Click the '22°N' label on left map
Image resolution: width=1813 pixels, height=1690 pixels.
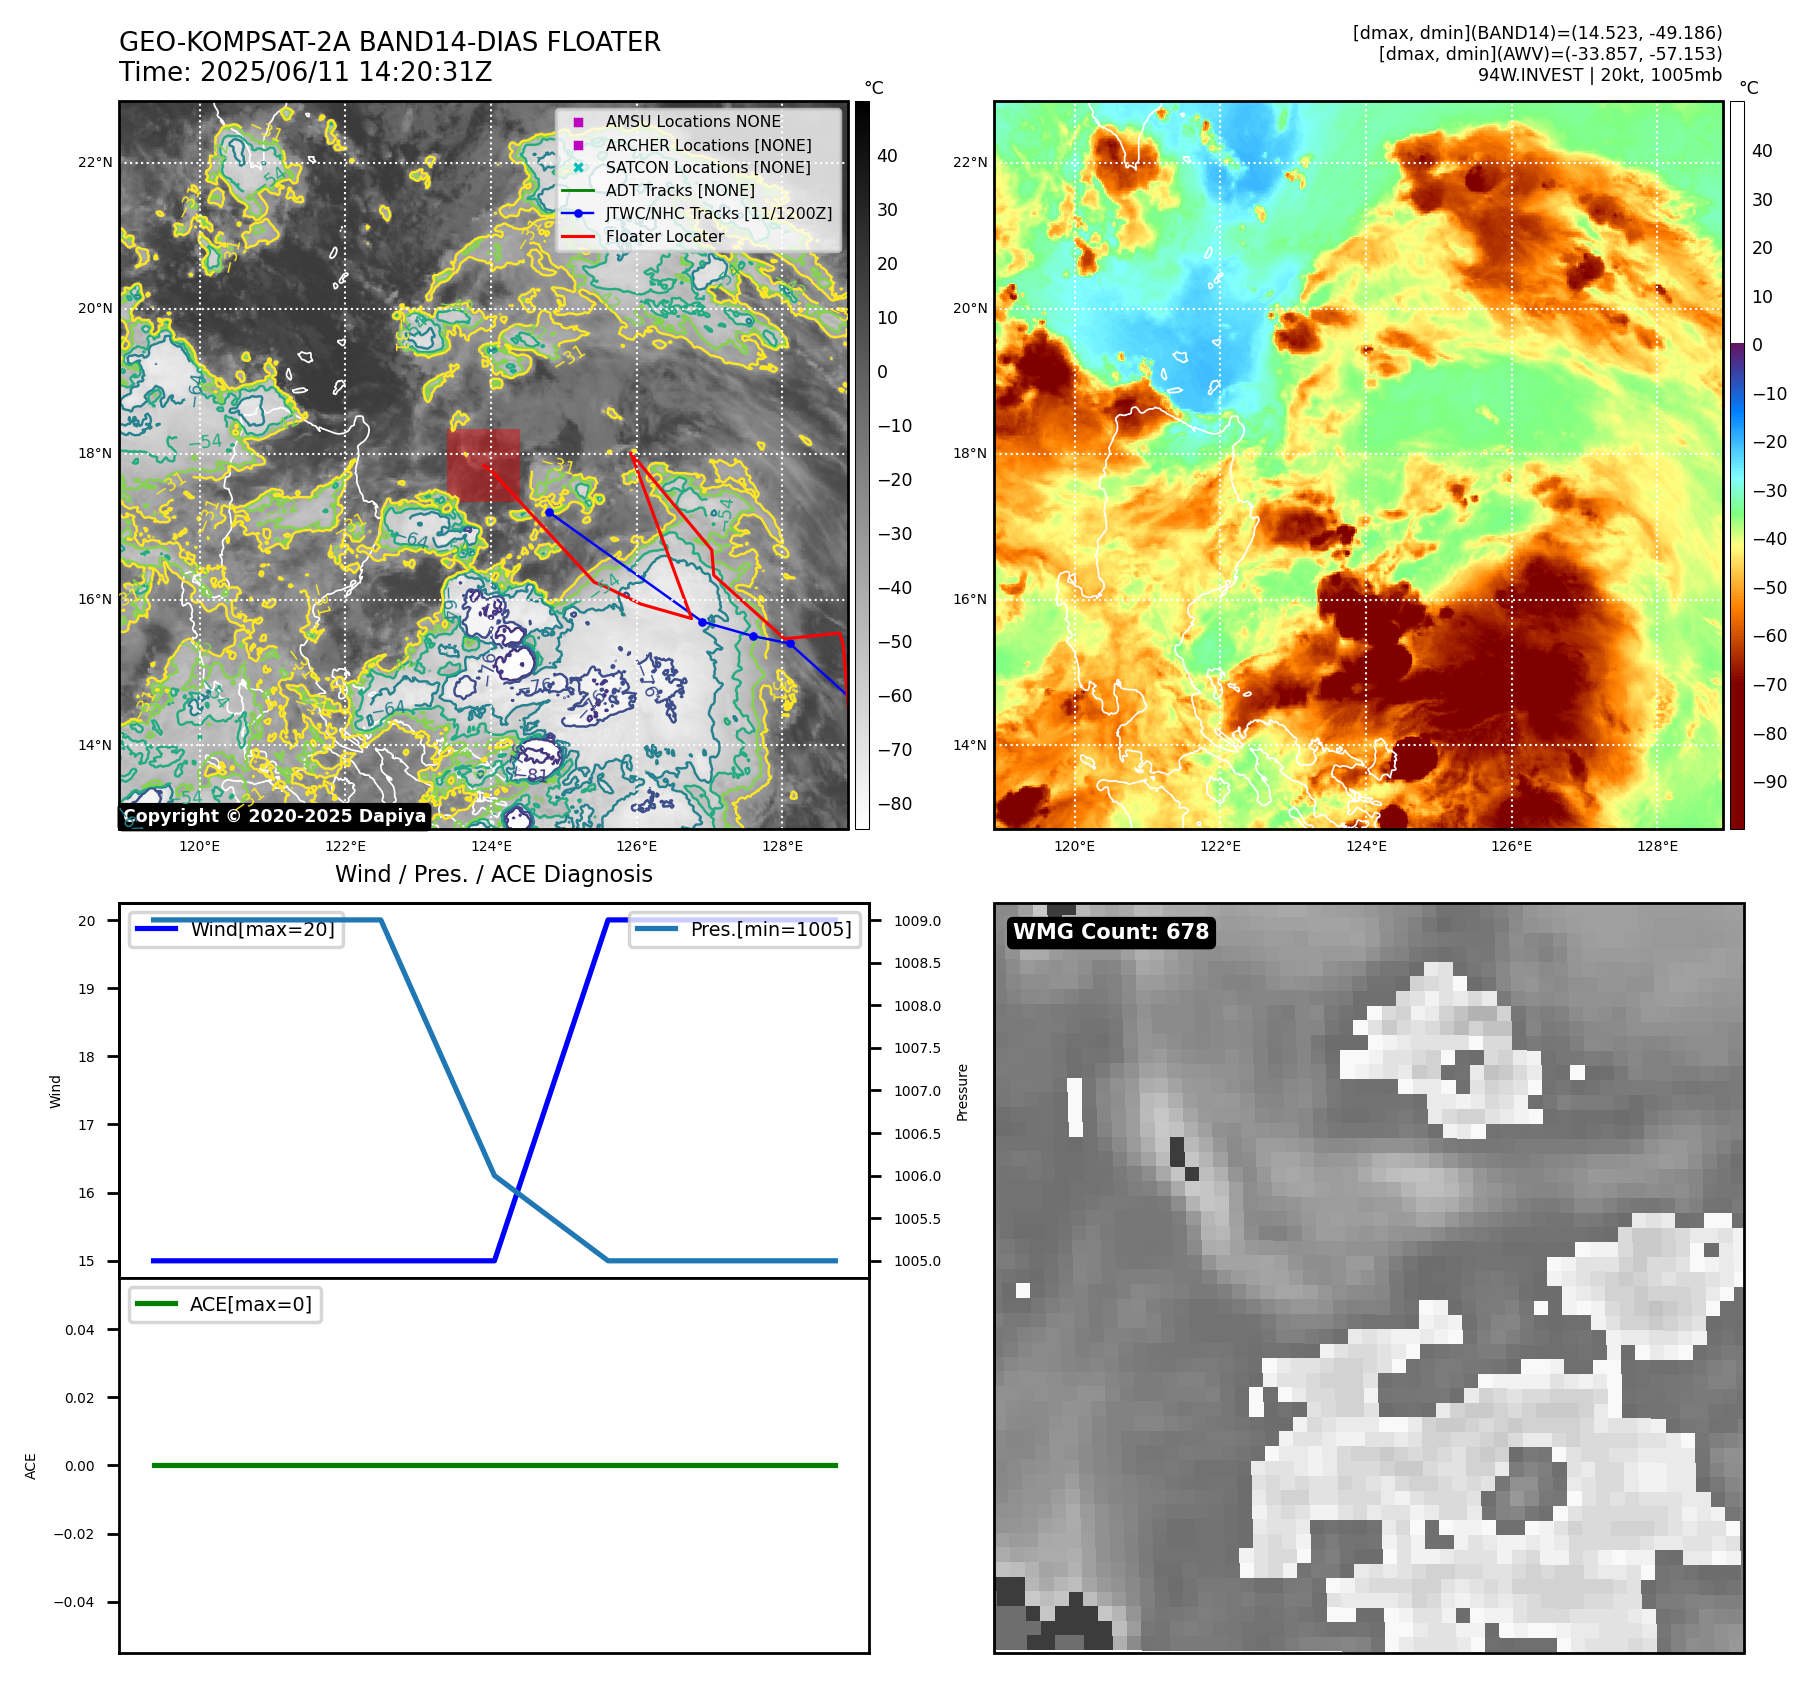coord(95,162)
